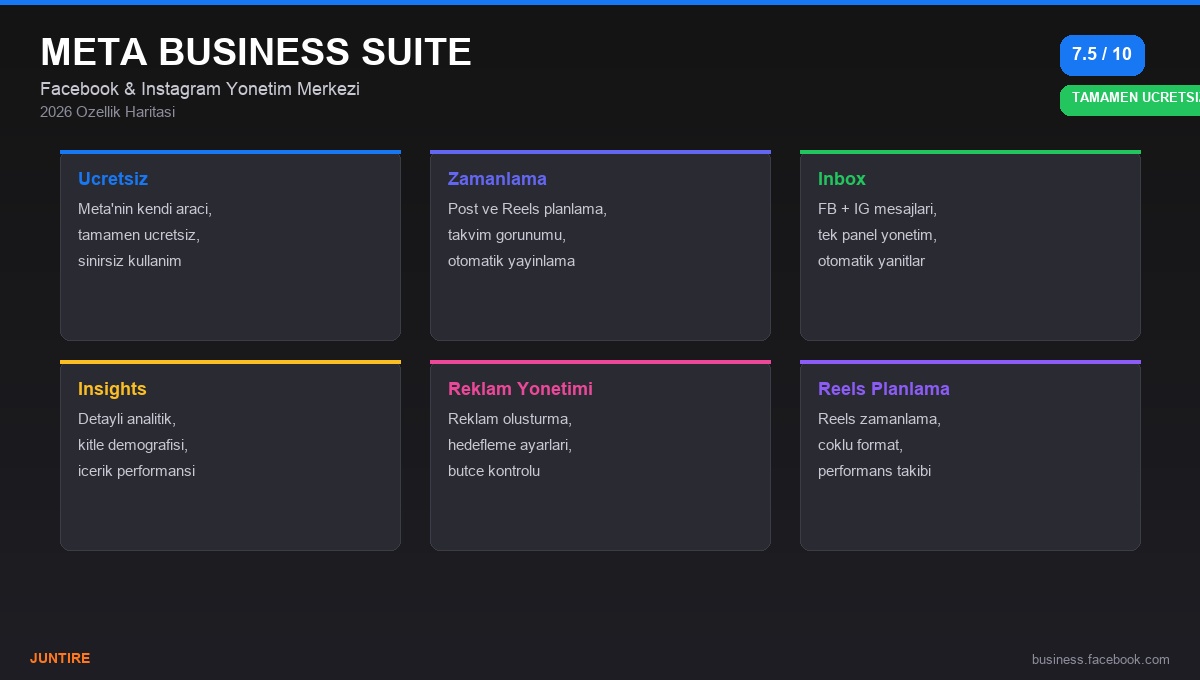This screenshot has width=1200, height=680.
Task: Click the line "Meta'nin kendi araci,"
Action: (145, 209)
